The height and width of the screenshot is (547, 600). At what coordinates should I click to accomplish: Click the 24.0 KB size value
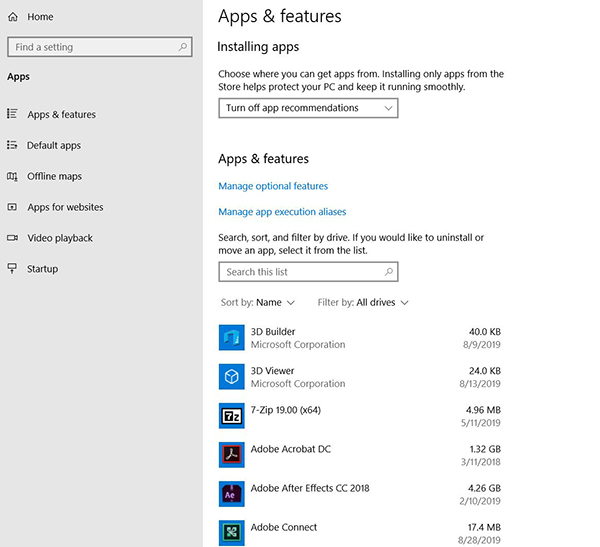coord(485,371)
